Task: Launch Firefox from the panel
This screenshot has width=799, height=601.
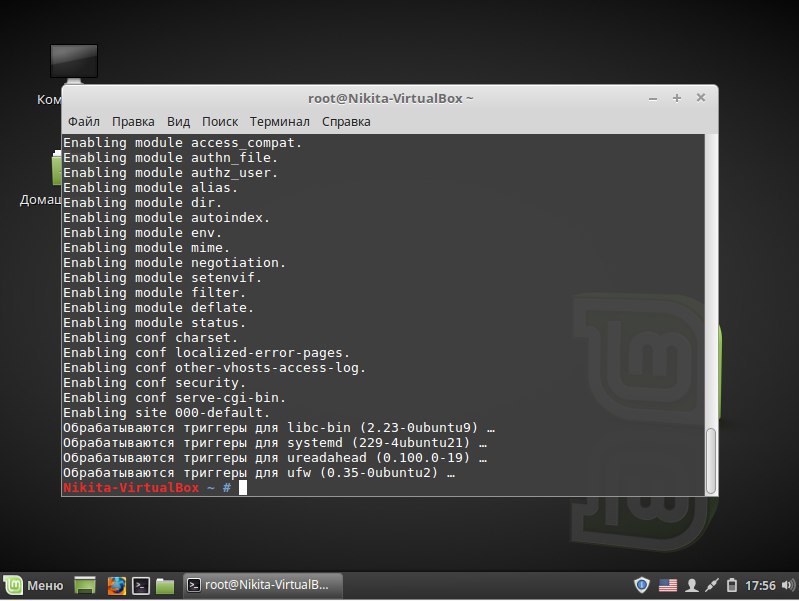Action: [116, 585]
